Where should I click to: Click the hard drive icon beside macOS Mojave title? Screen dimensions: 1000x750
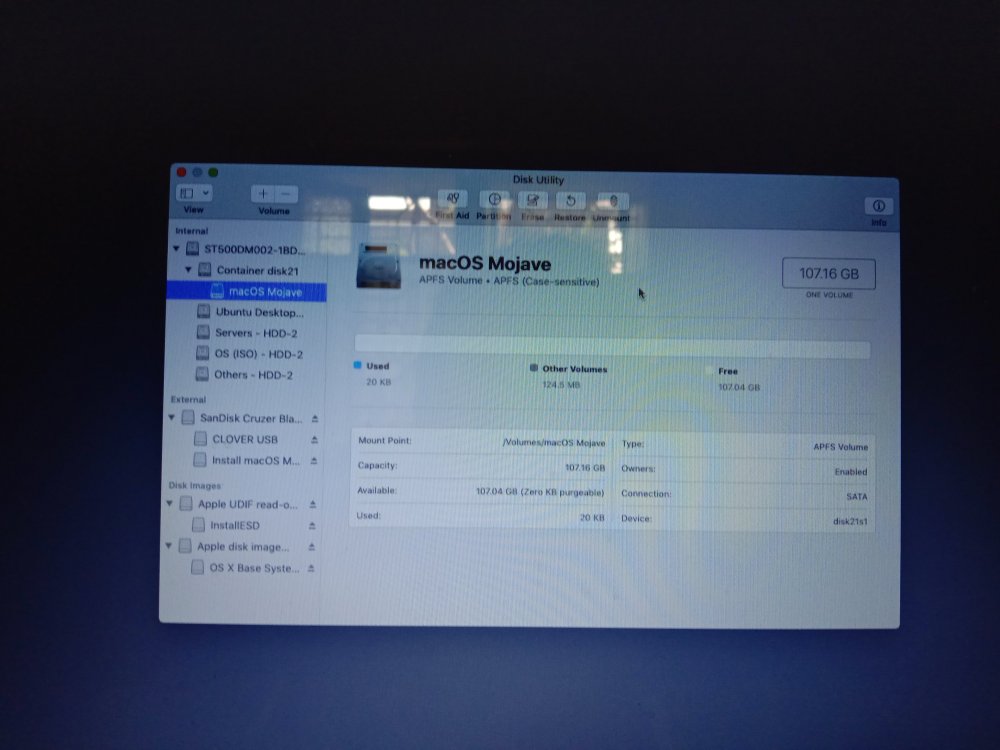tap(379, 266)
